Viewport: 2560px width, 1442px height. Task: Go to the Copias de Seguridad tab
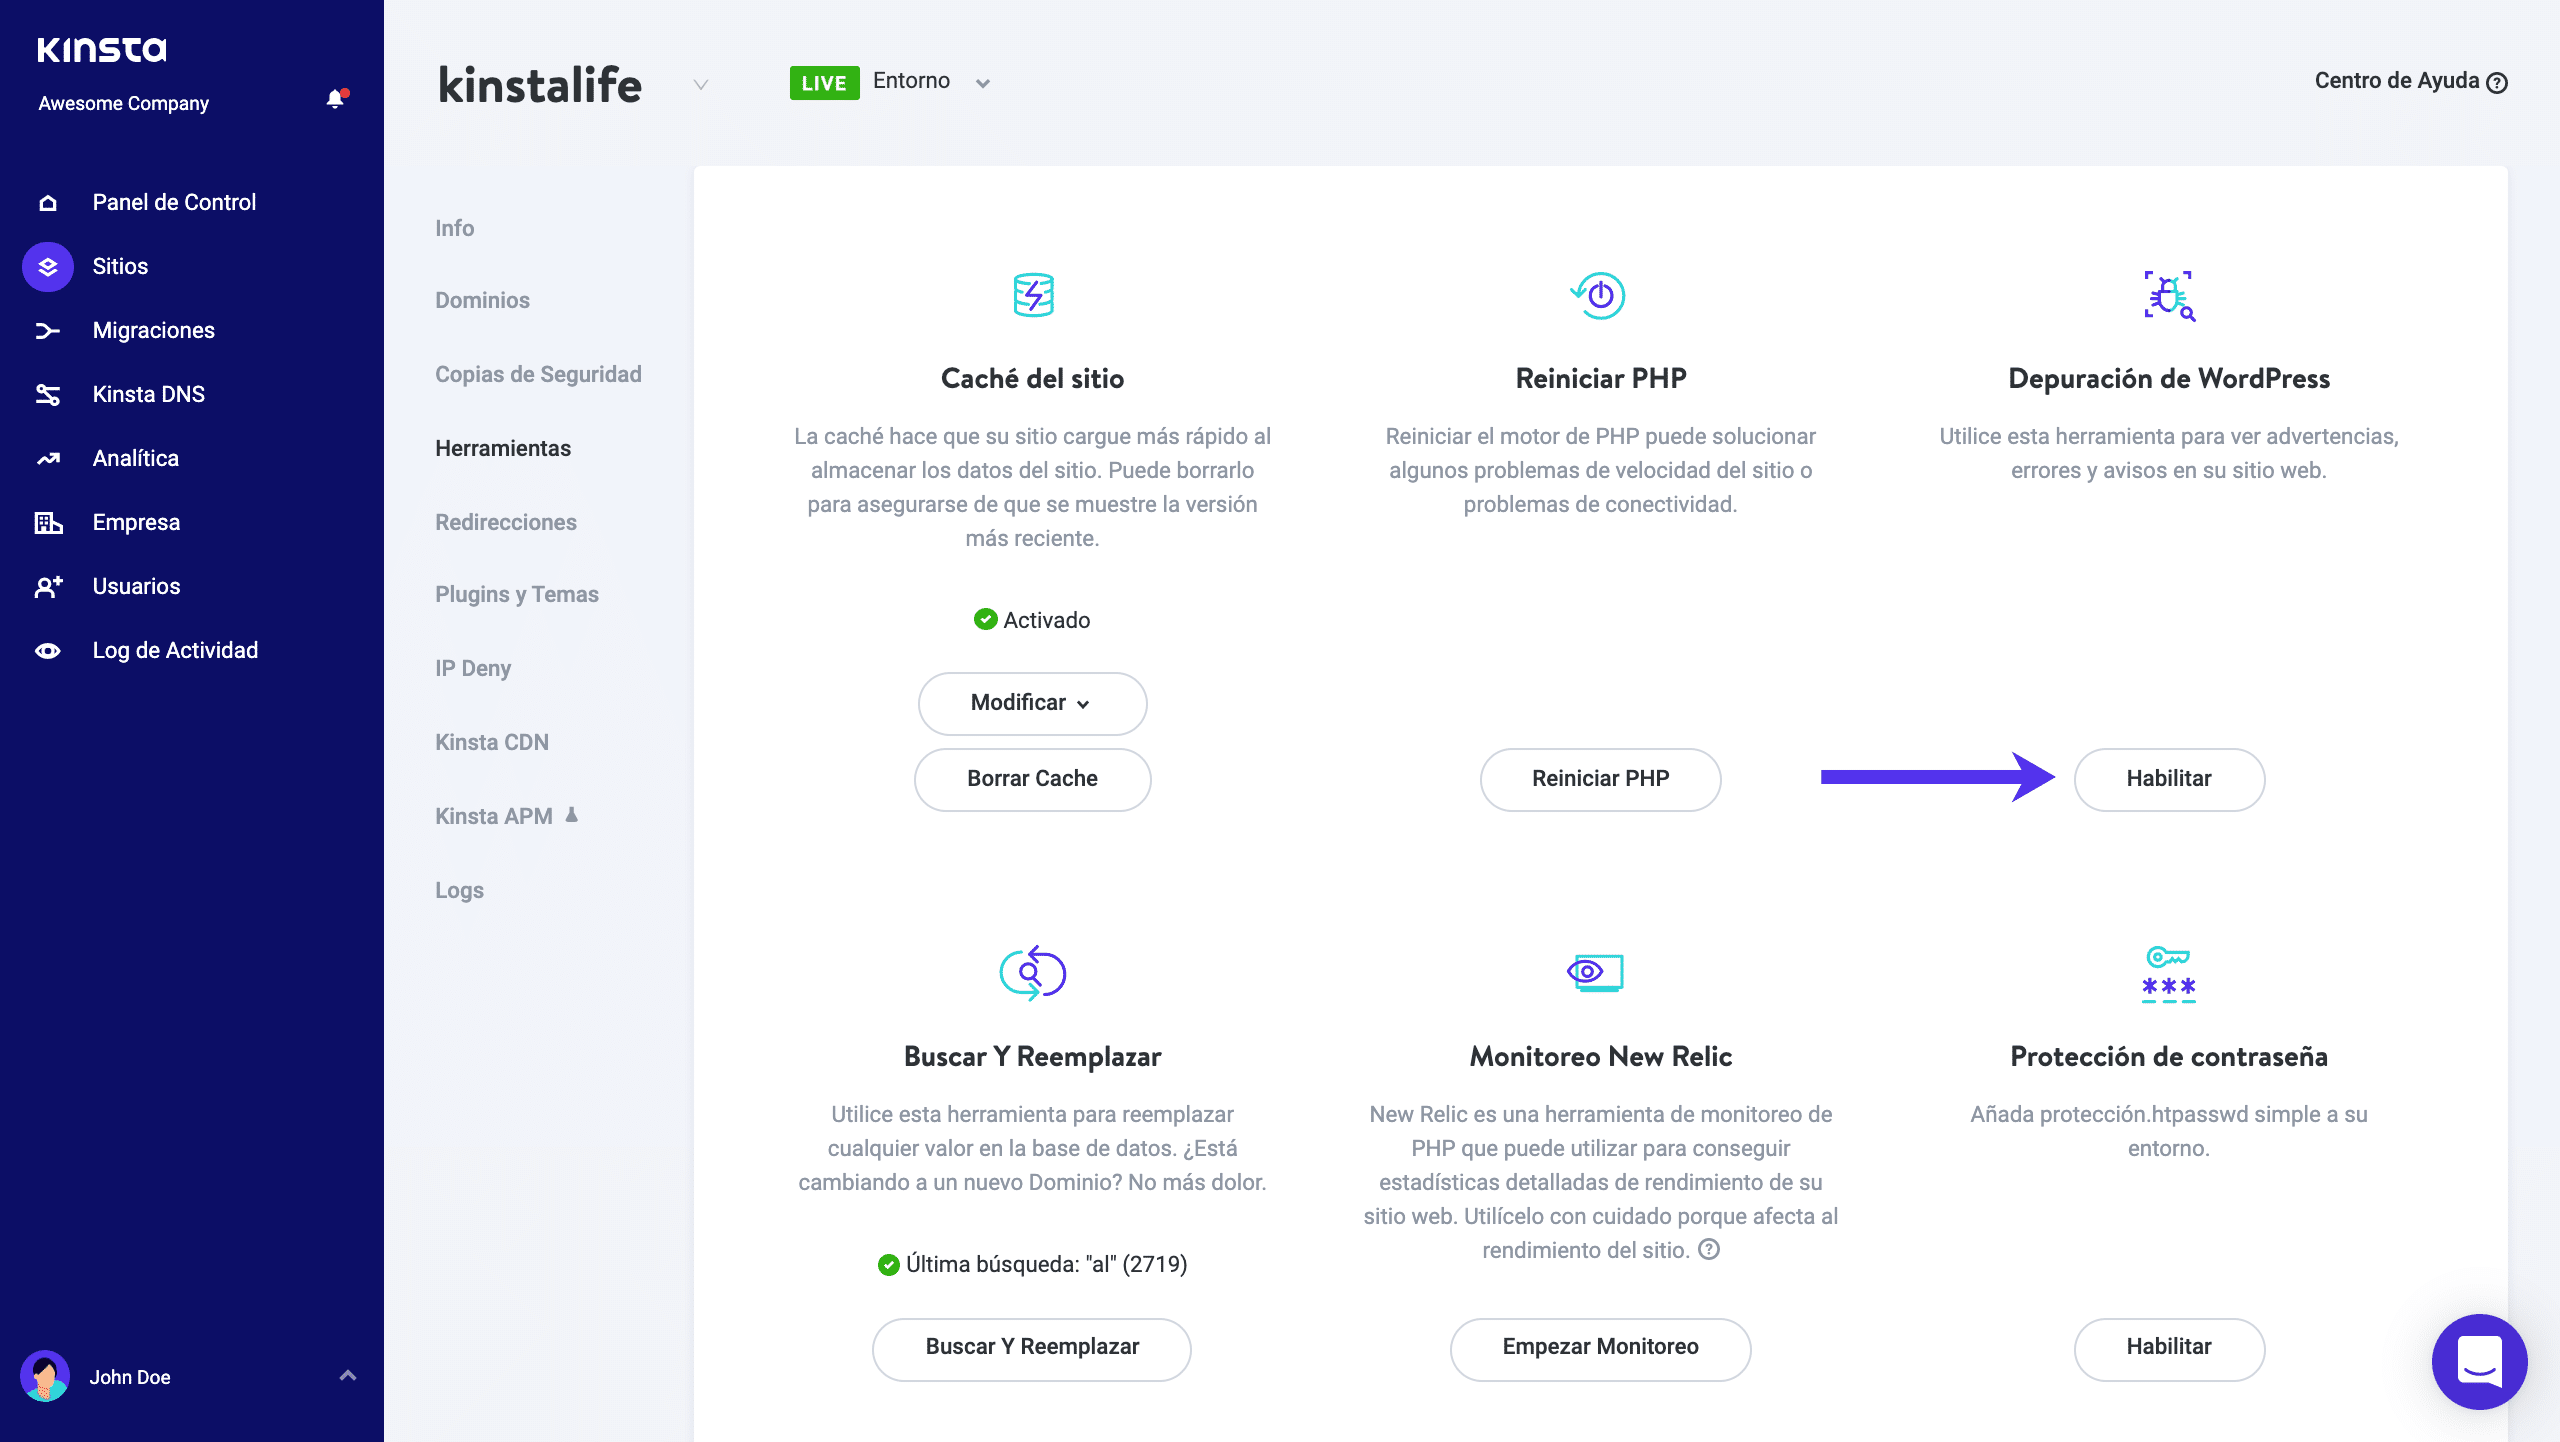pyautogui.click(x=538, y=374)
